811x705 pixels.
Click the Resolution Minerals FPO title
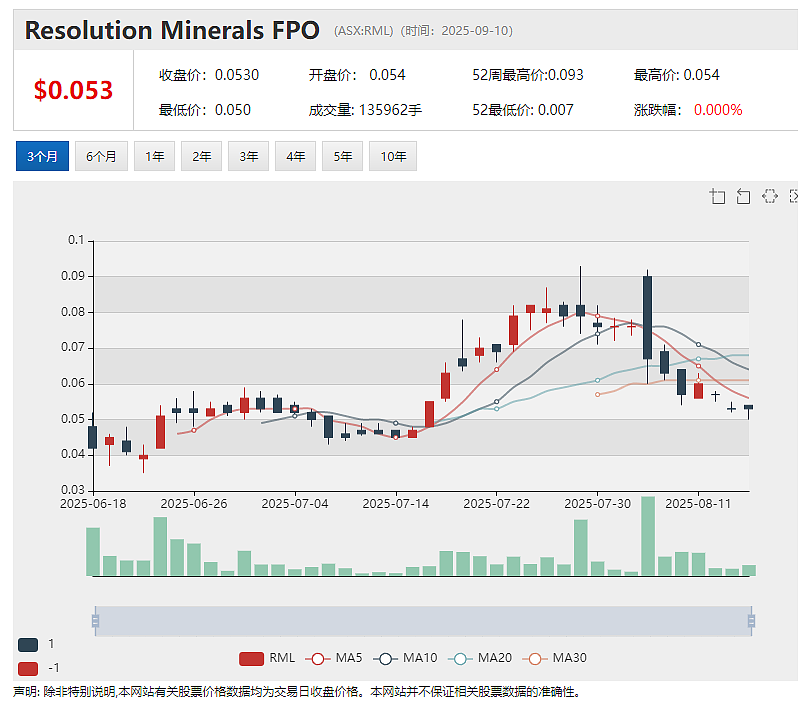click(x=172, y=30)
